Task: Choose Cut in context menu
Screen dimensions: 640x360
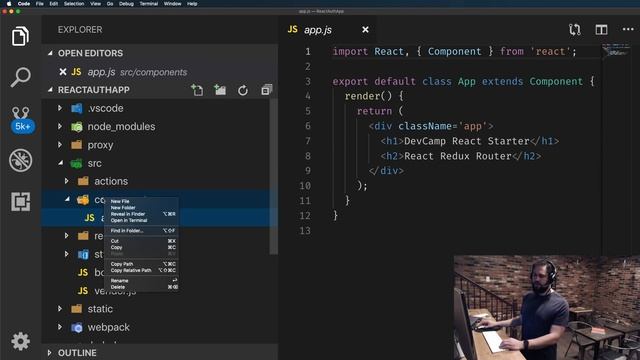Action: click(x=141, y=241)
